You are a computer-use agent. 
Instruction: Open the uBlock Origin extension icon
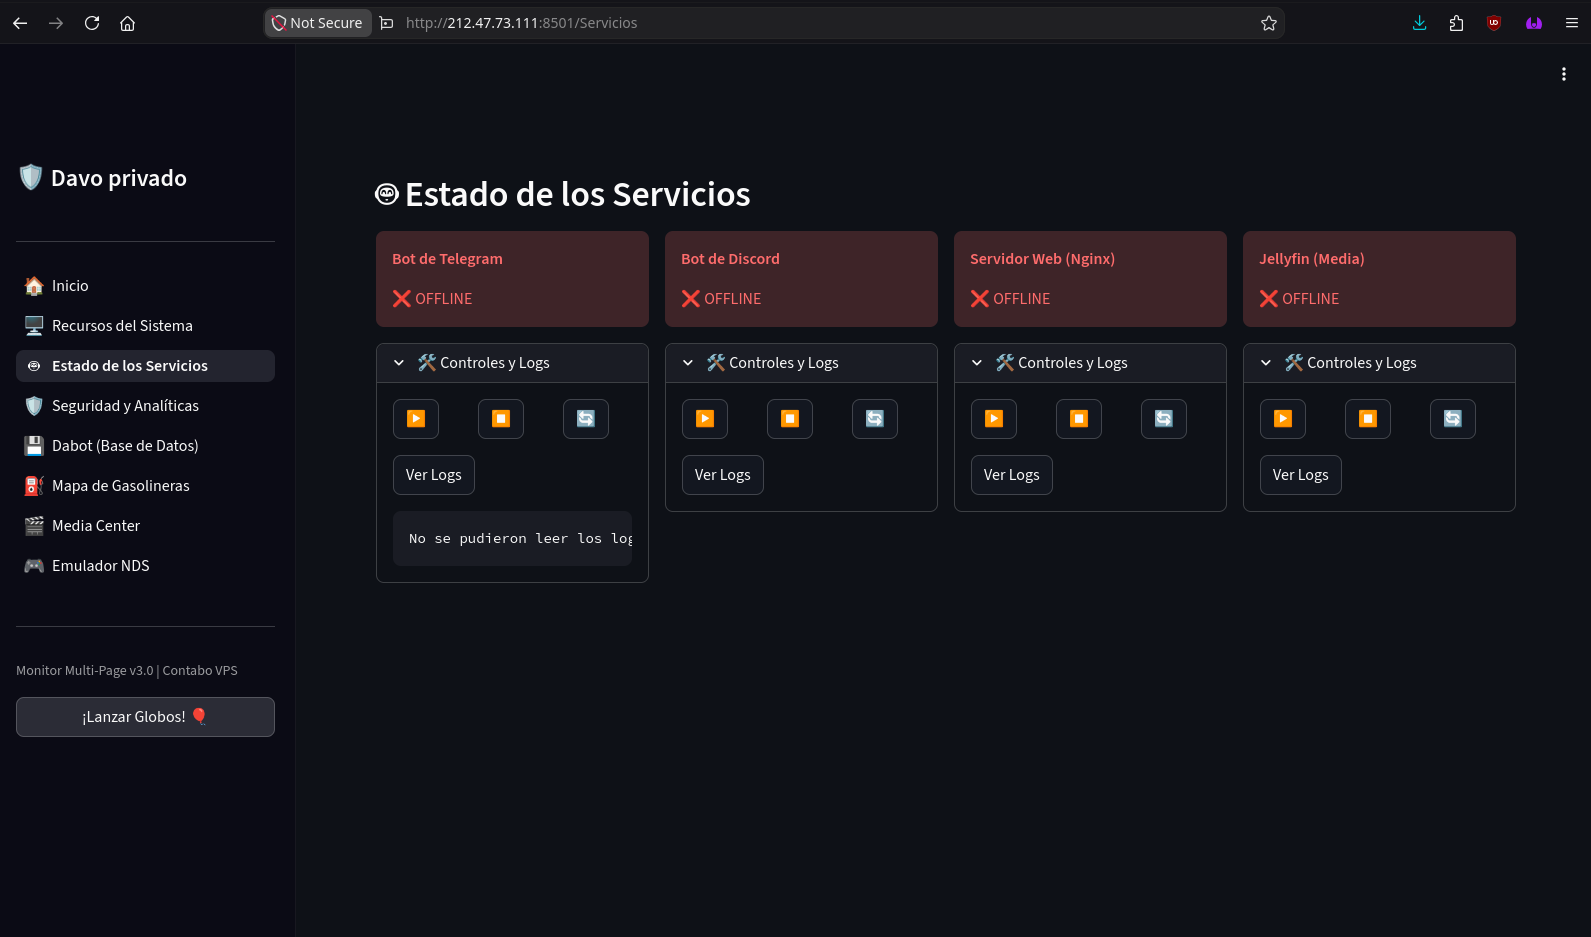(x=1494, y=23)
